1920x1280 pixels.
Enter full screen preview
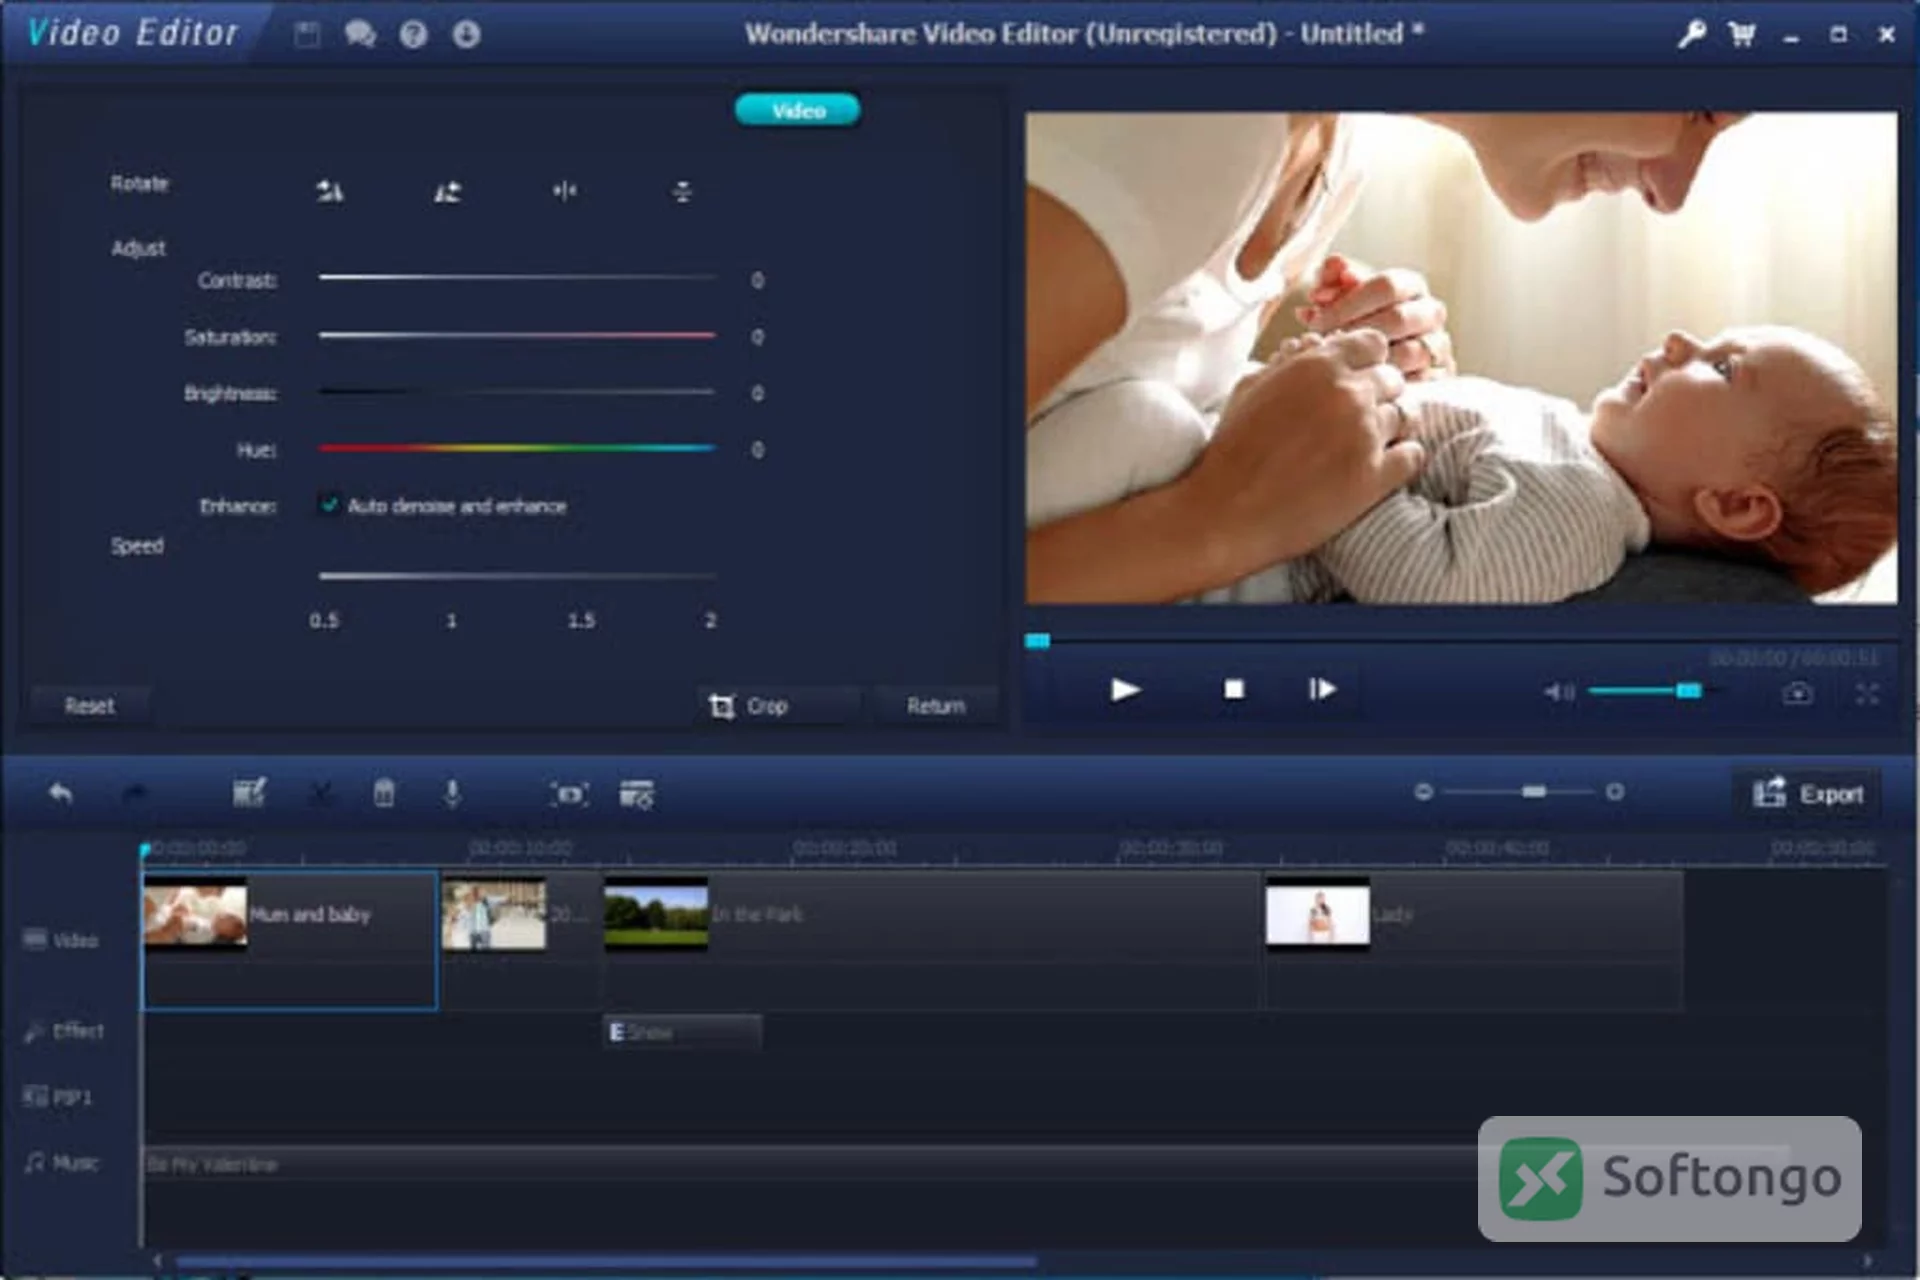click(x=1867, y=693)
